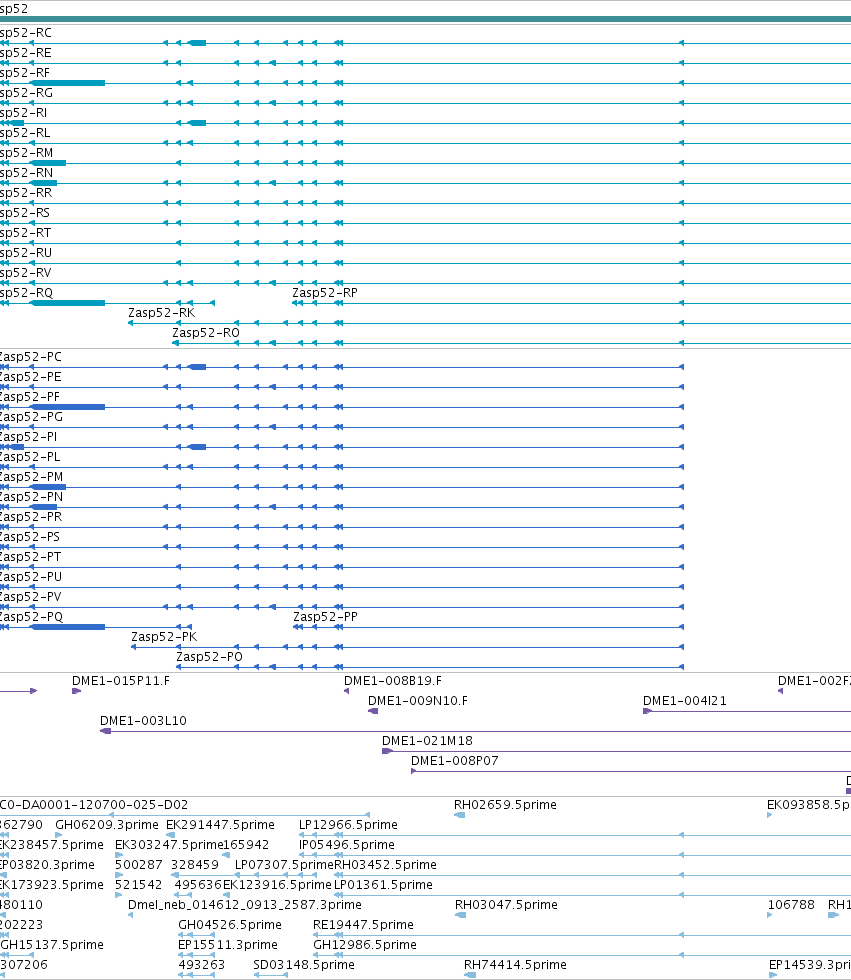Image resolution: width=851 pixels, height=980 pixels.
Task: Select the Zasp52-RP transcript label
Action: 325,292
